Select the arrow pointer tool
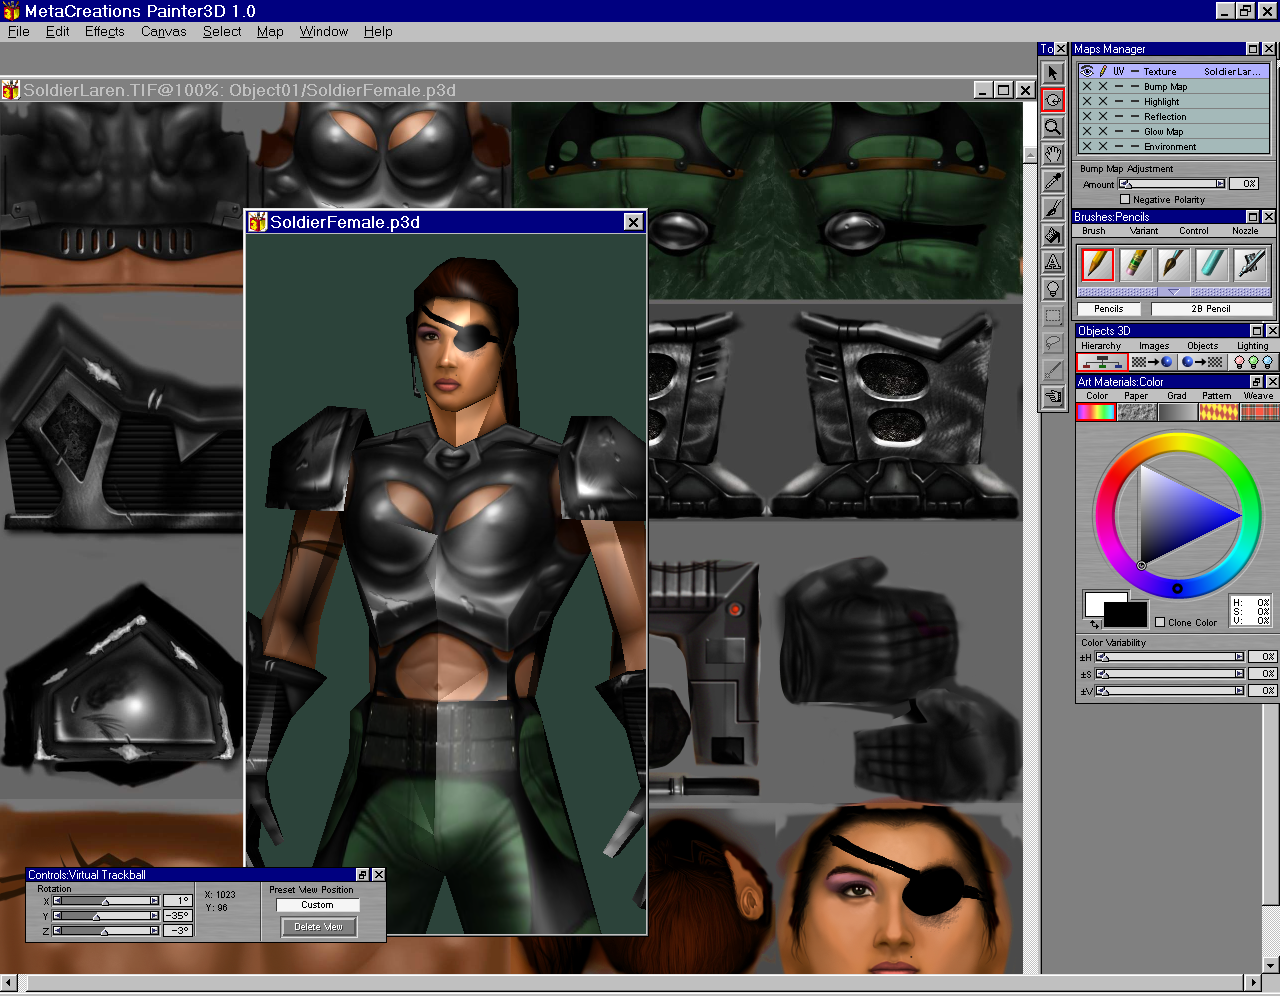The height and width of the screenshot is (996, 1280). (1053, 73)
